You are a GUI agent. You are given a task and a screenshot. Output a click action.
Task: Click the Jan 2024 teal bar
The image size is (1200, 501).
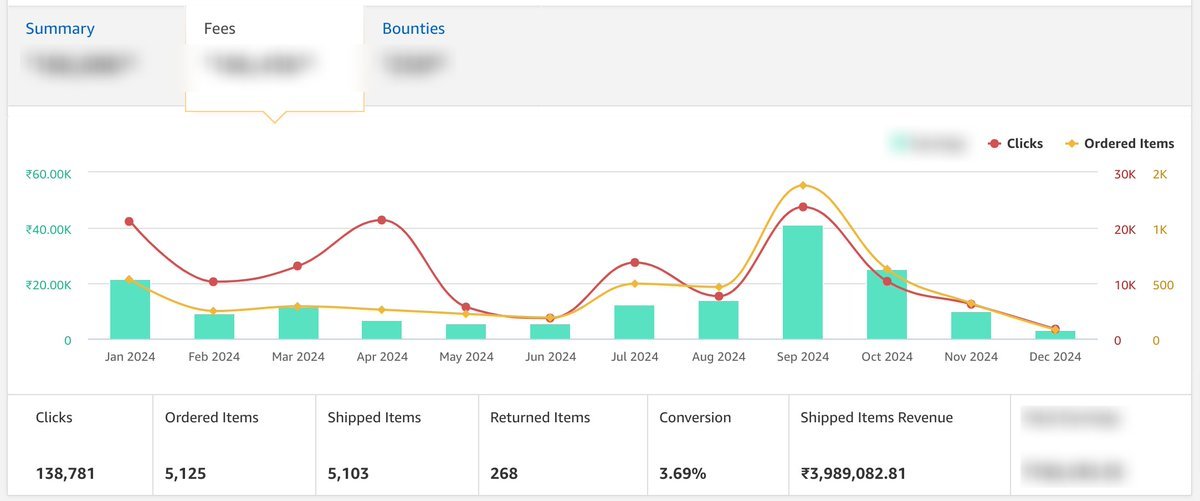130,310
